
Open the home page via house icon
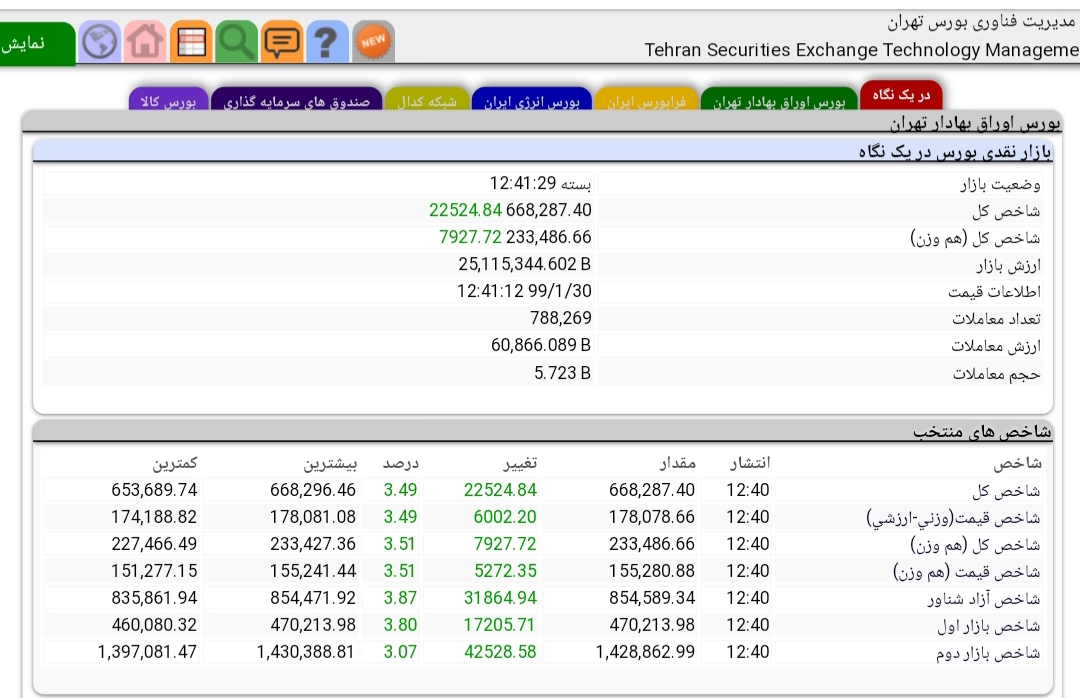point(145,42)
